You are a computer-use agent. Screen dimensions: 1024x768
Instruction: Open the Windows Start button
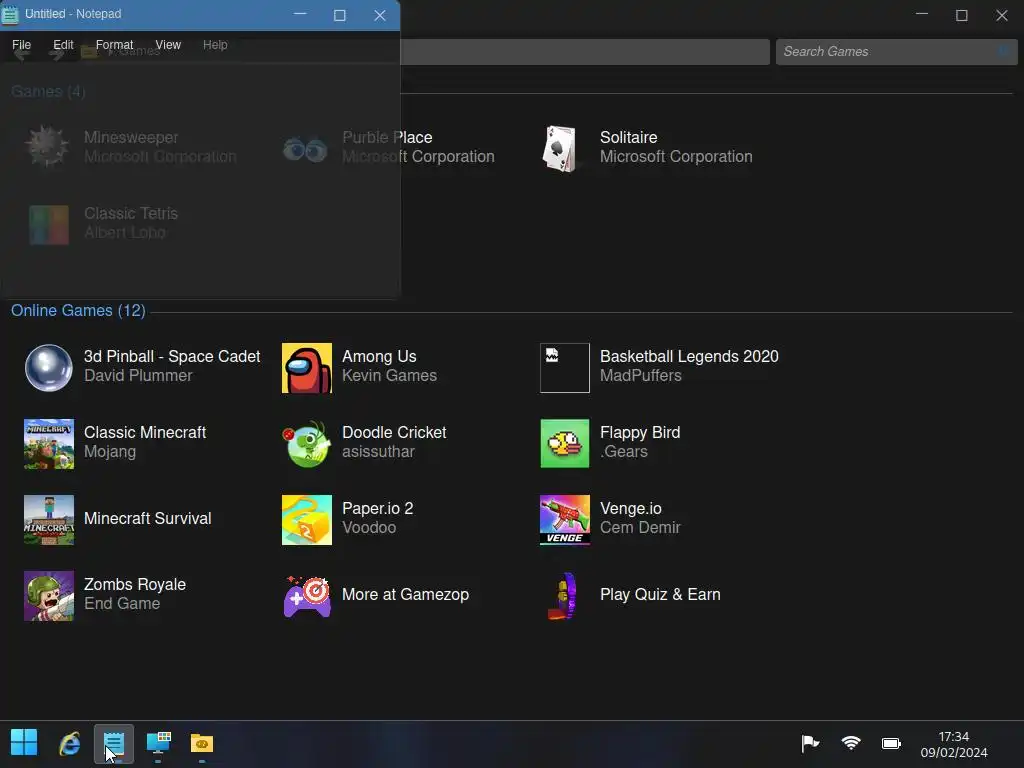24,743
